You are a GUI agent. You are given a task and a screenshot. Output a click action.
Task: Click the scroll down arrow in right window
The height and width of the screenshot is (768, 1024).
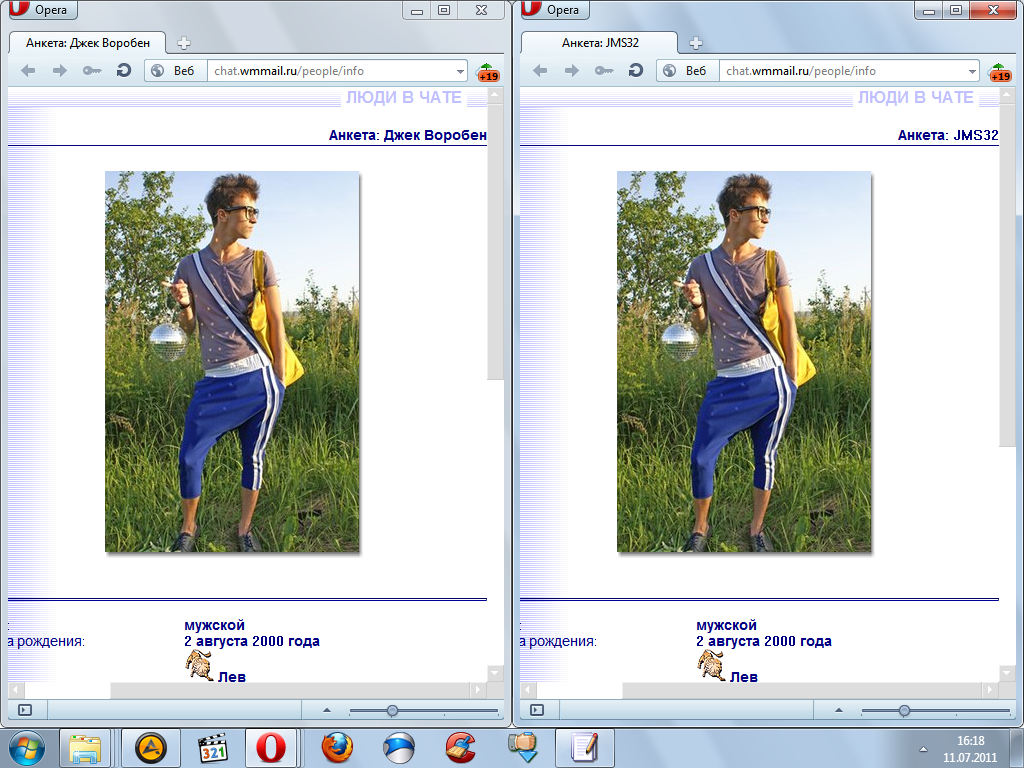tap(1007, 673)
